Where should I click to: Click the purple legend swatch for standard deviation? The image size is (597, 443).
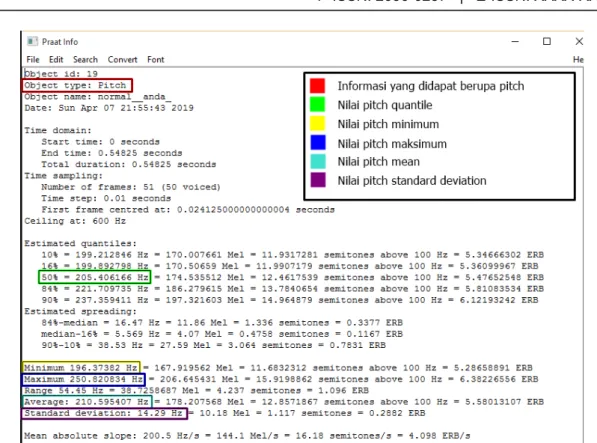pyautogui.click(x=318, y=180)
